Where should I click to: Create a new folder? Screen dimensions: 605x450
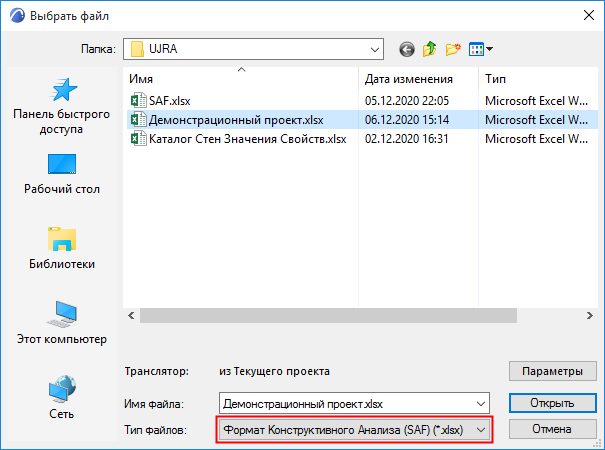(x=453, y=48)
